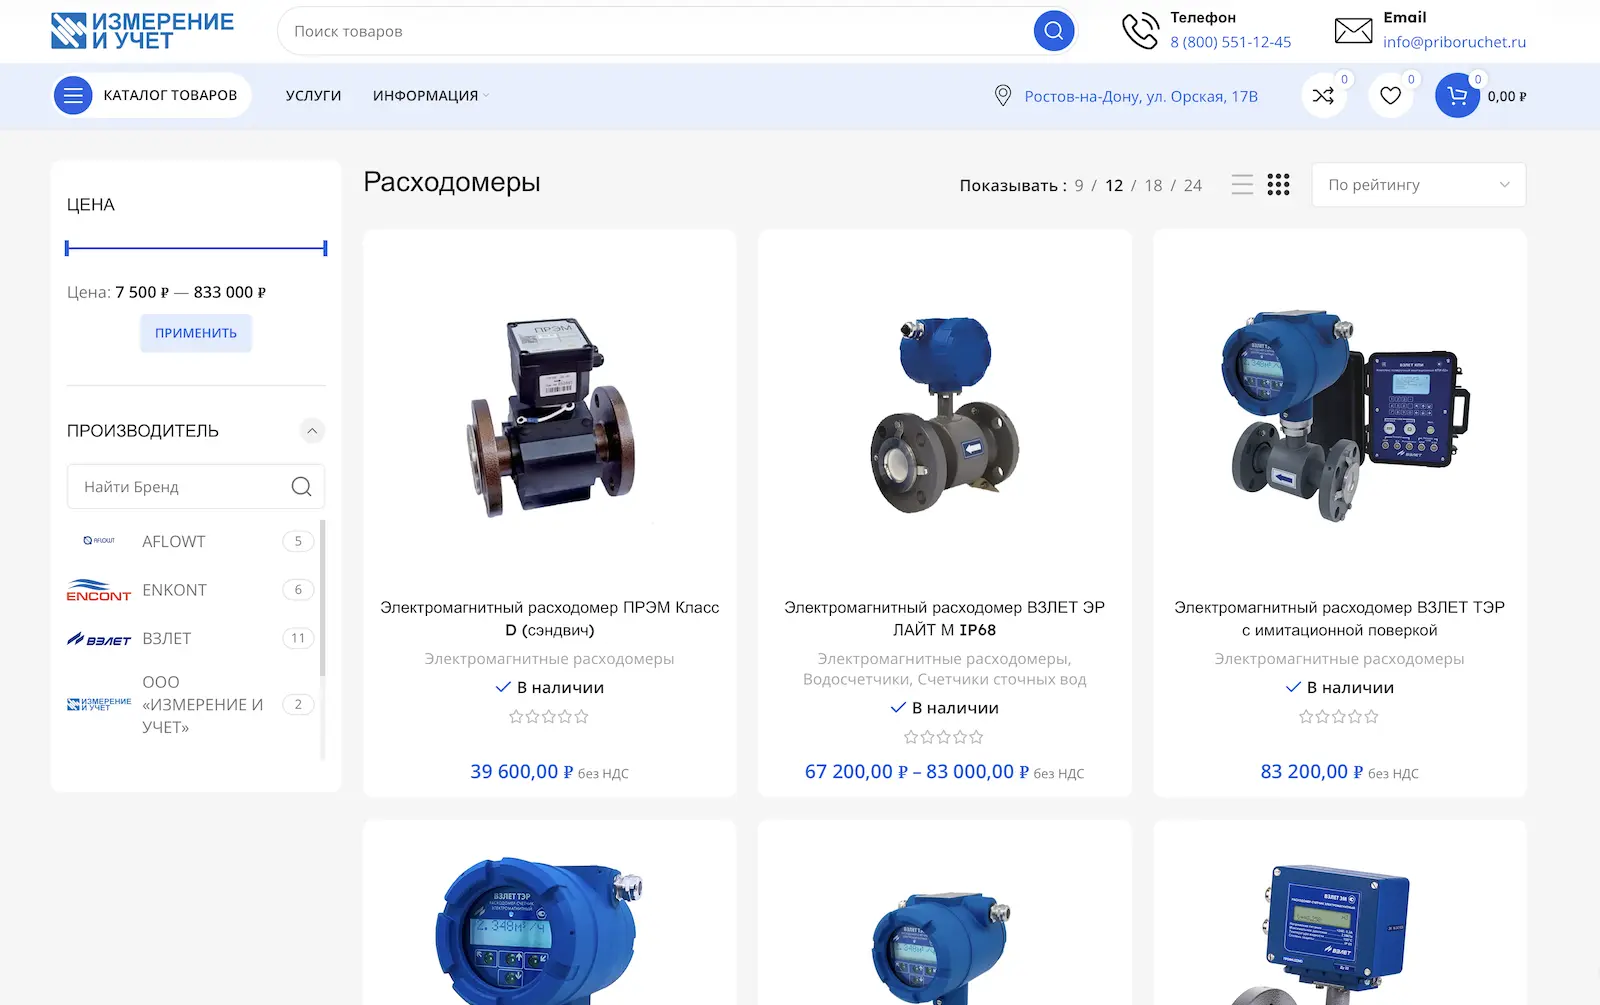Click the 83 200,00 ₽ price
Screen dimensions: 1600x1005
coord(1312,772)
